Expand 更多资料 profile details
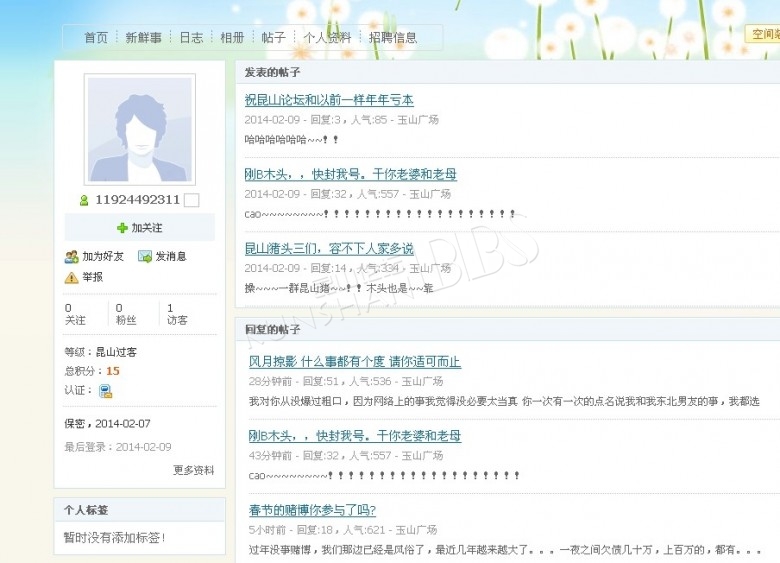 pyautogui.click(x=194, y=470)
